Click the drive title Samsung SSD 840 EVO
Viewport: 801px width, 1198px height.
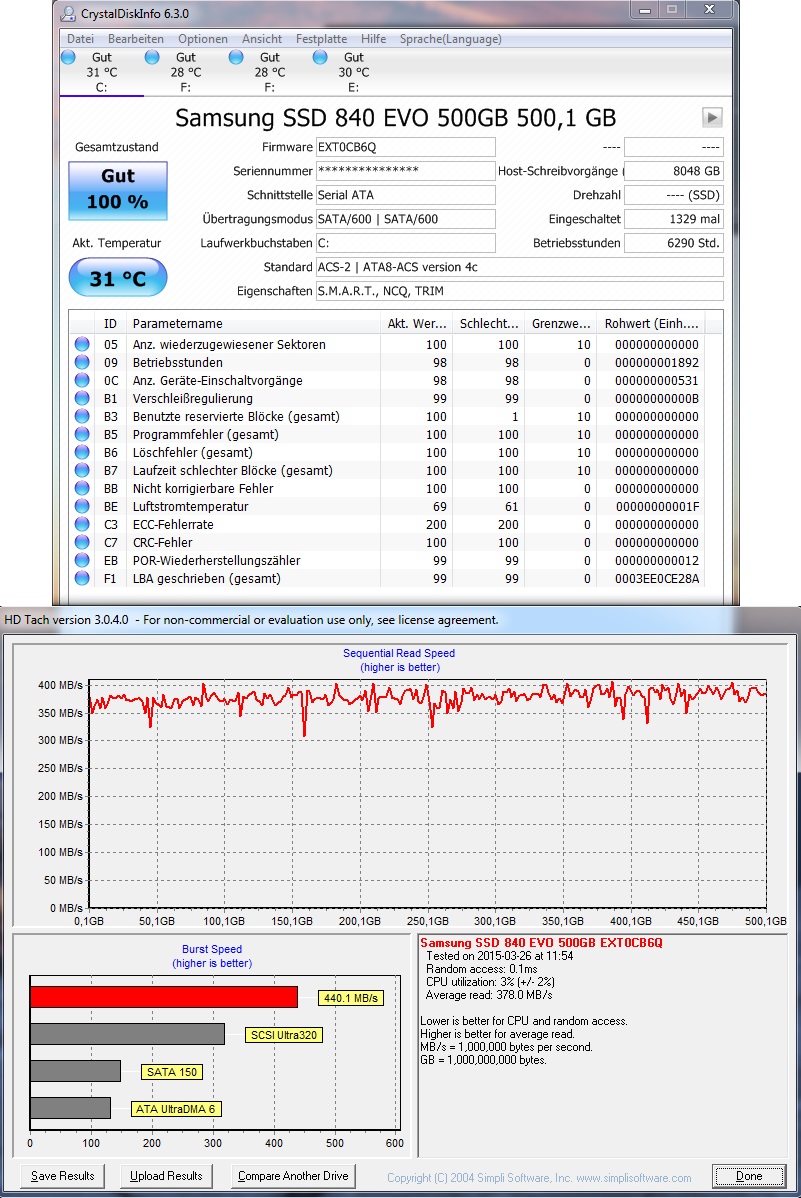(395, 118)
